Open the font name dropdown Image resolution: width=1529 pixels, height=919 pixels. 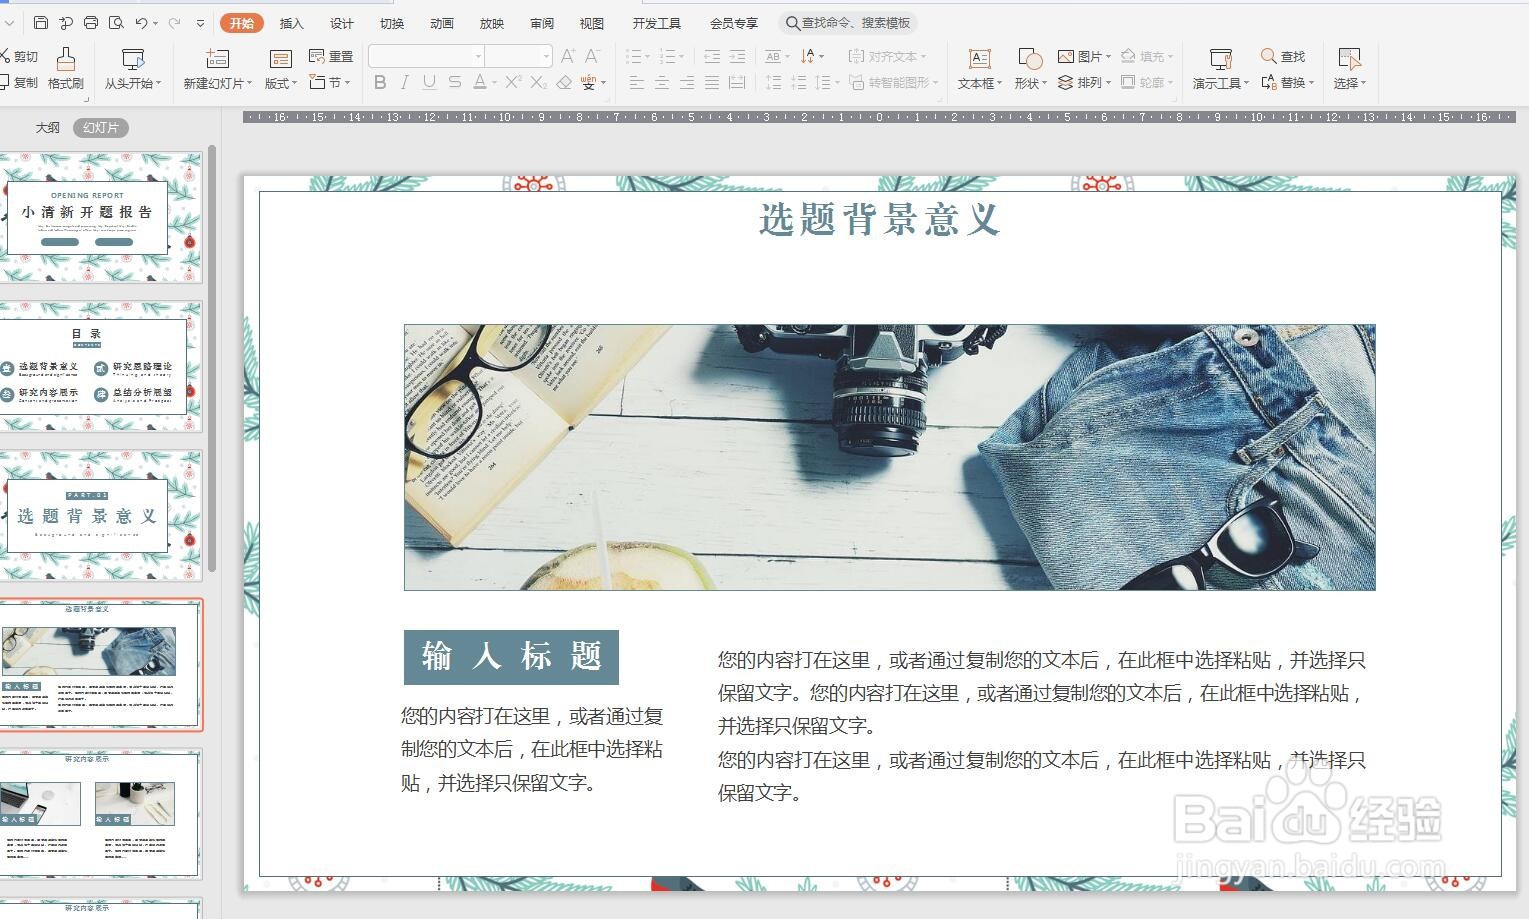tap(478, 56)
